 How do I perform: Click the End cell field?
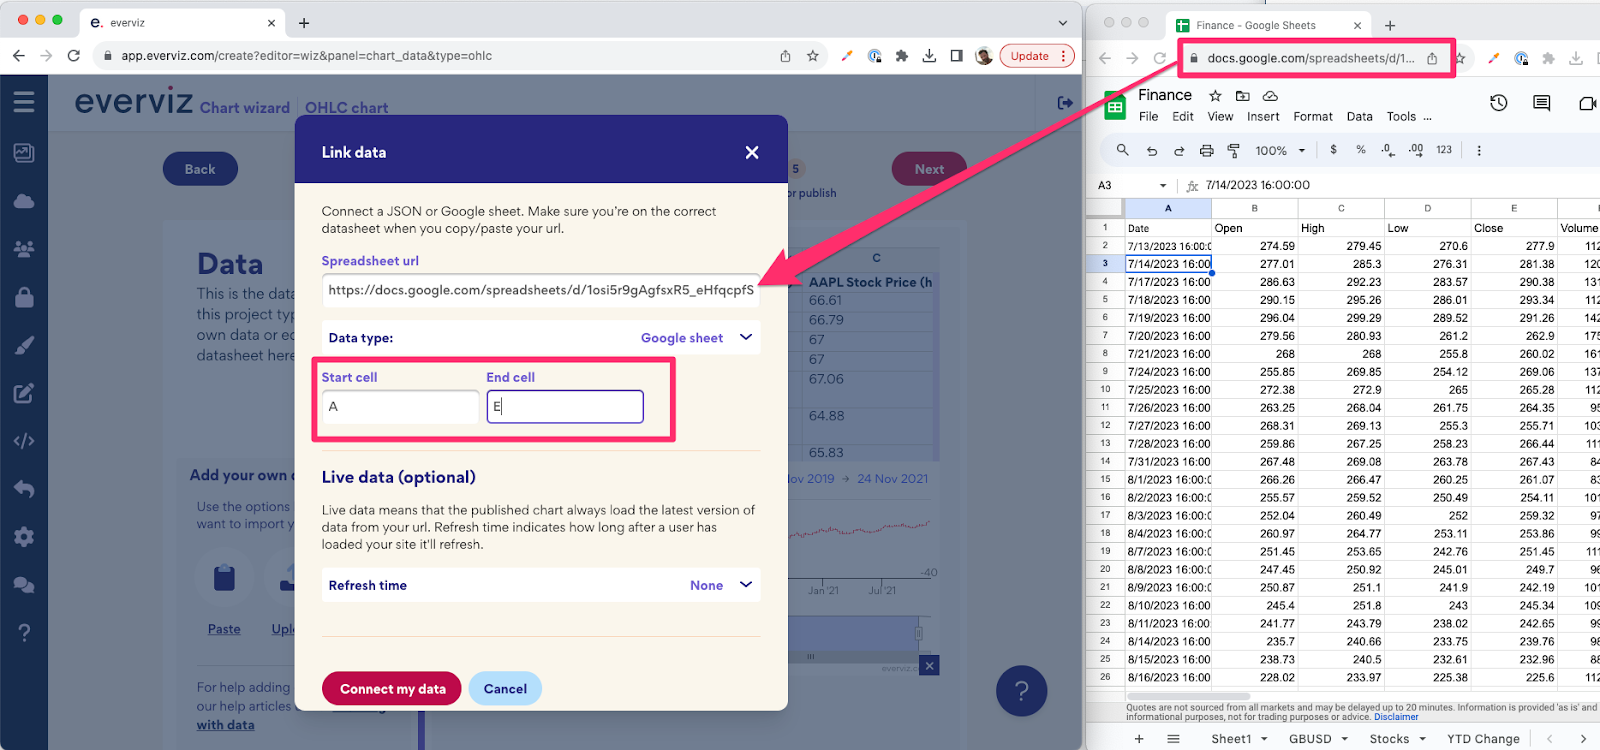565,407
